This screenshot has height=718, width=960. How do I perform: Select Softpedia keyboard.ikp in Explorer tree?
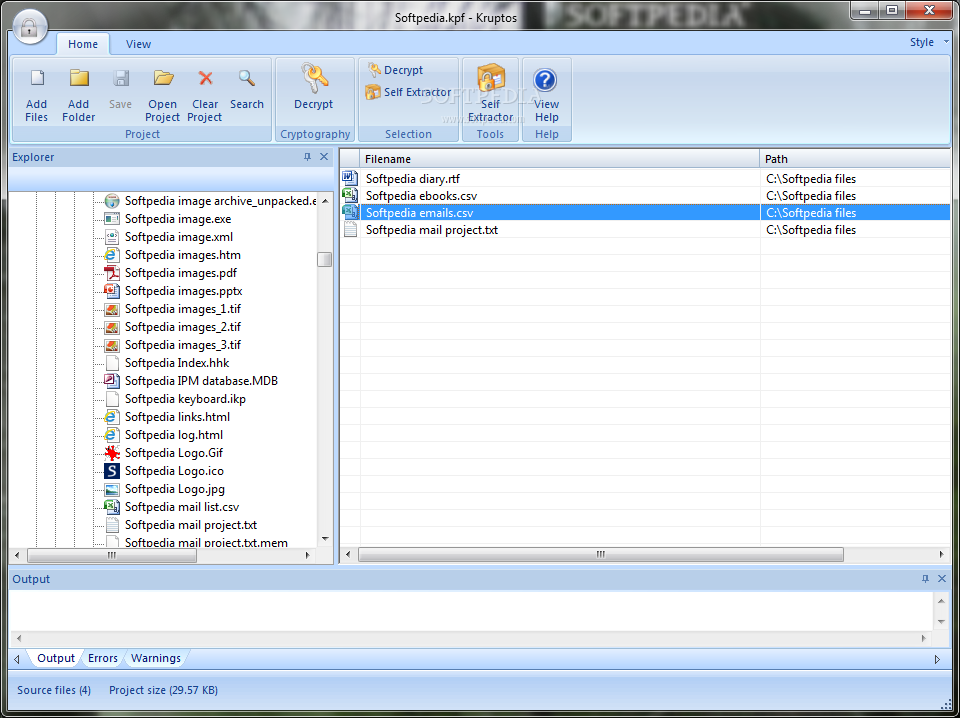[185, 399]
